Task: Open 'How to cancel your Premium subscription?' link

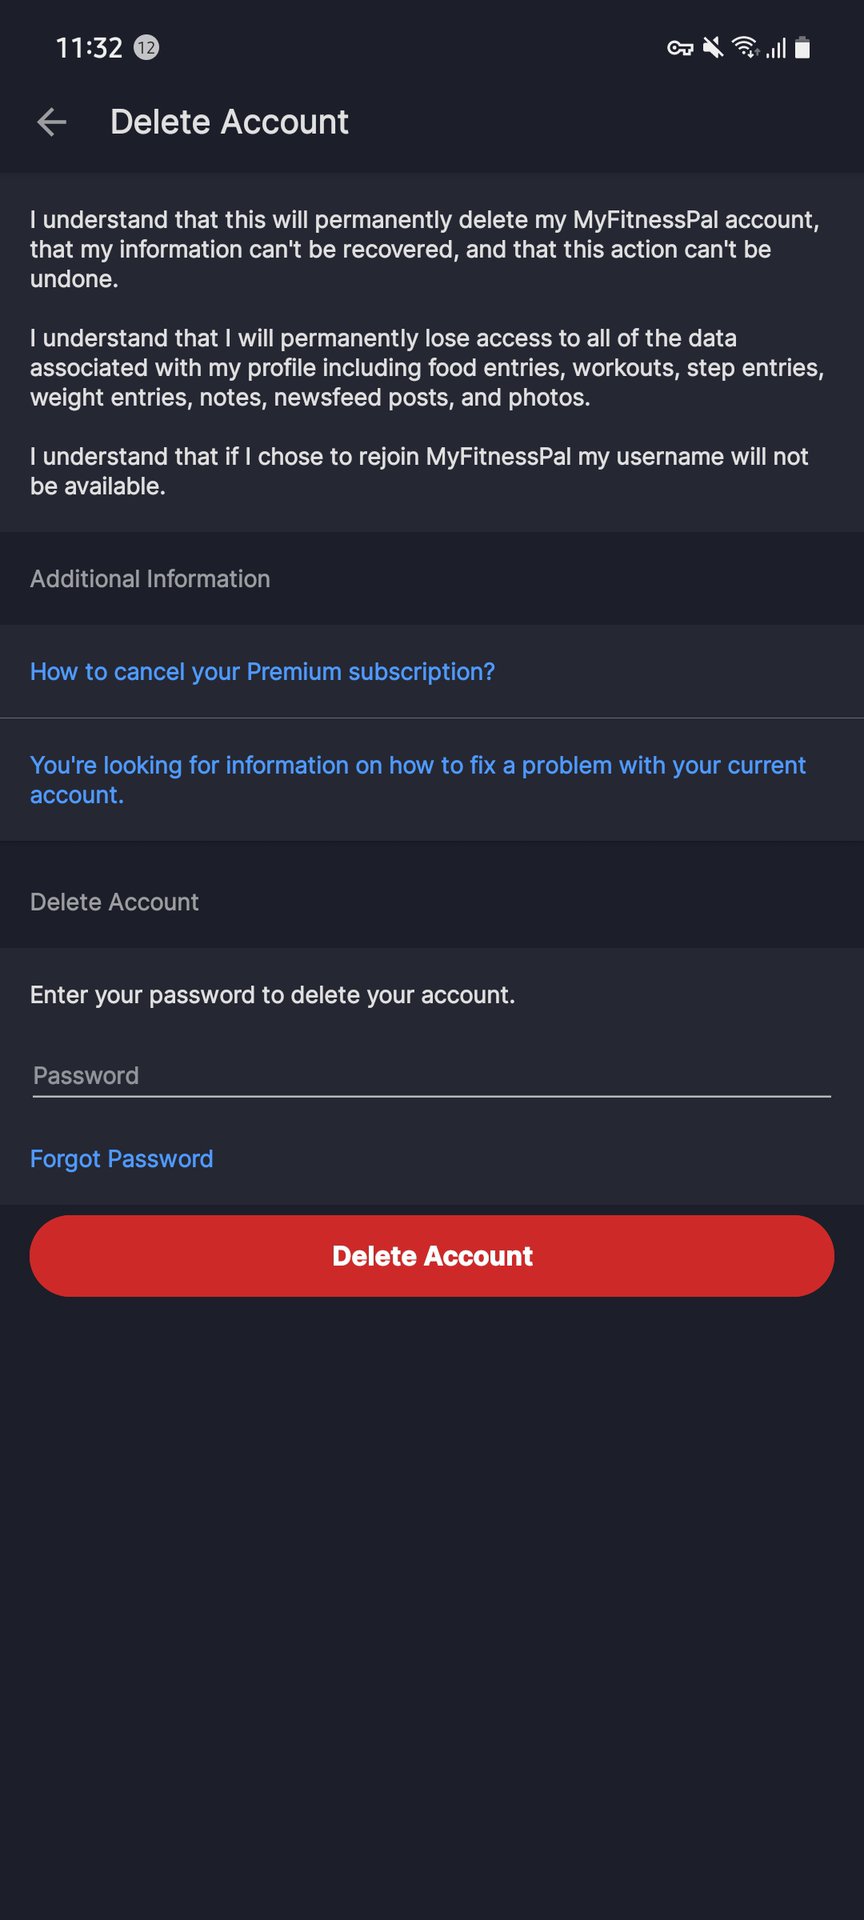Action: (x=262, y=671)
